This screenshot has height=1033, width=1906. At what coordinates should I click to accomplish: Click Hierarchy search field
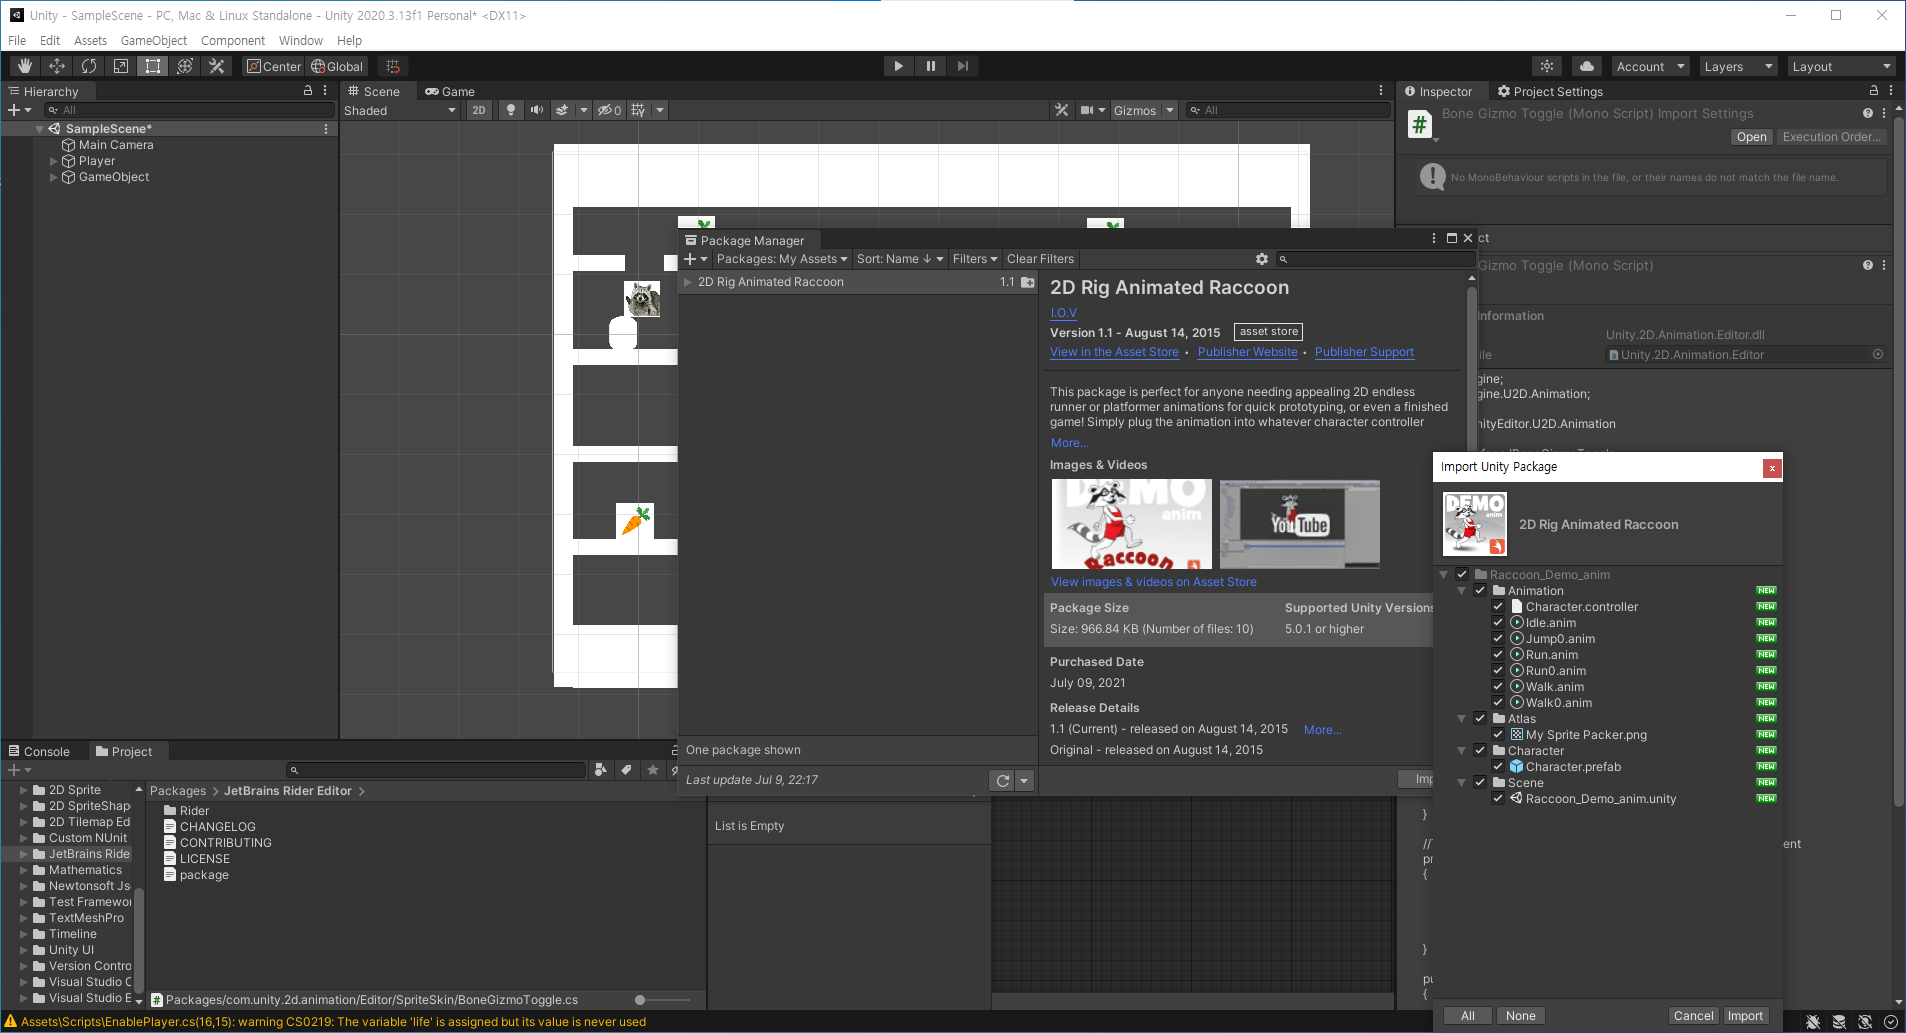click(190, 110)
